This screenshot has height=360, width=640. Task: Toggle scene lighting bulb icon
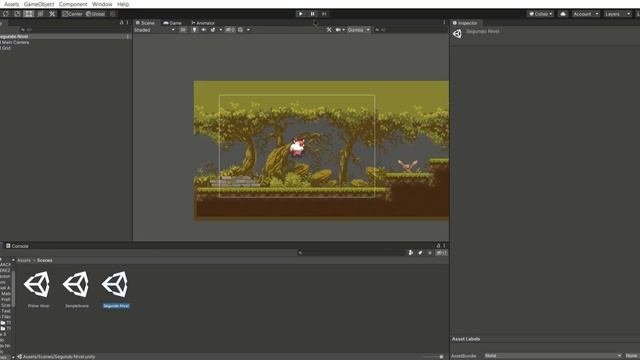click(x=194, y=30)
